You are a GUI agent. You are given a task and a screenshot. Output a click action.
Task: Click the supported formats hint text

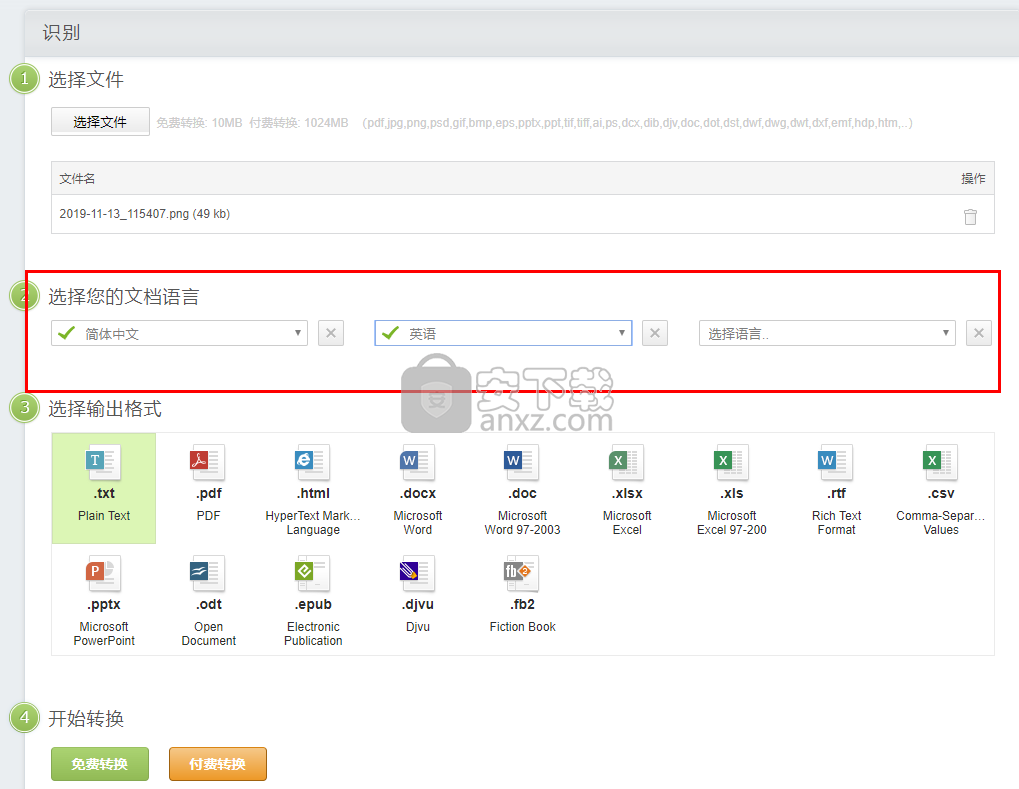[x=638, y=123]
